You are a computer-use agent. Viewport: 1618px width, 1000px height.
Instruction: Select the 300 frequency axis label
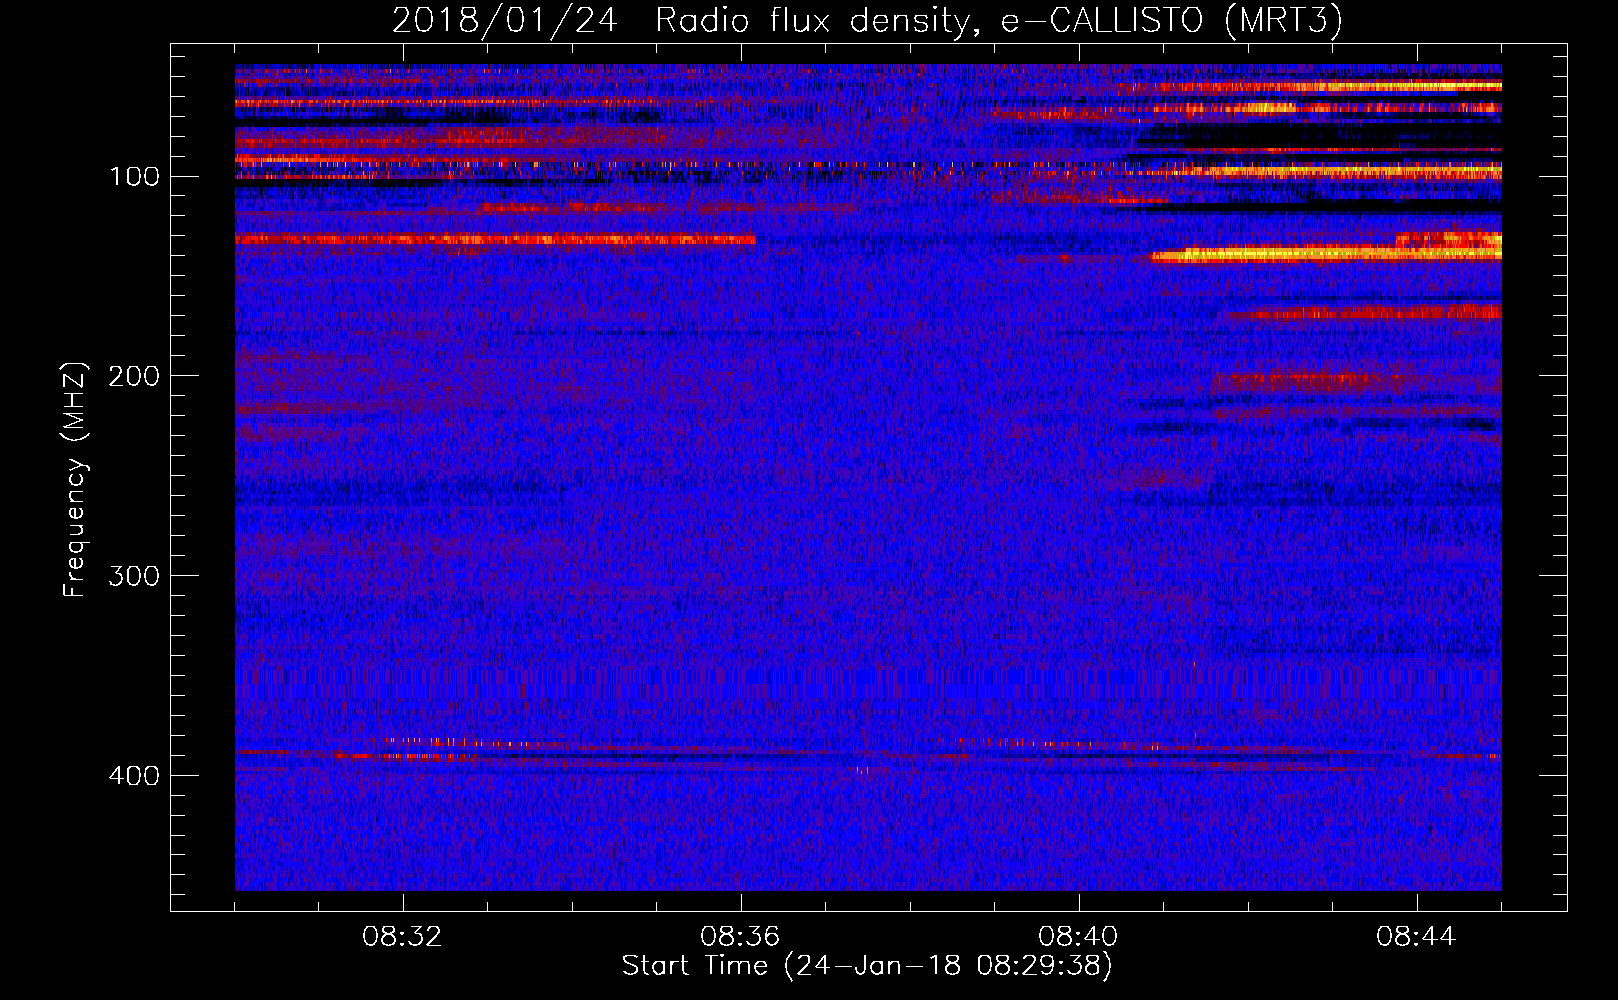pos(133,576)
